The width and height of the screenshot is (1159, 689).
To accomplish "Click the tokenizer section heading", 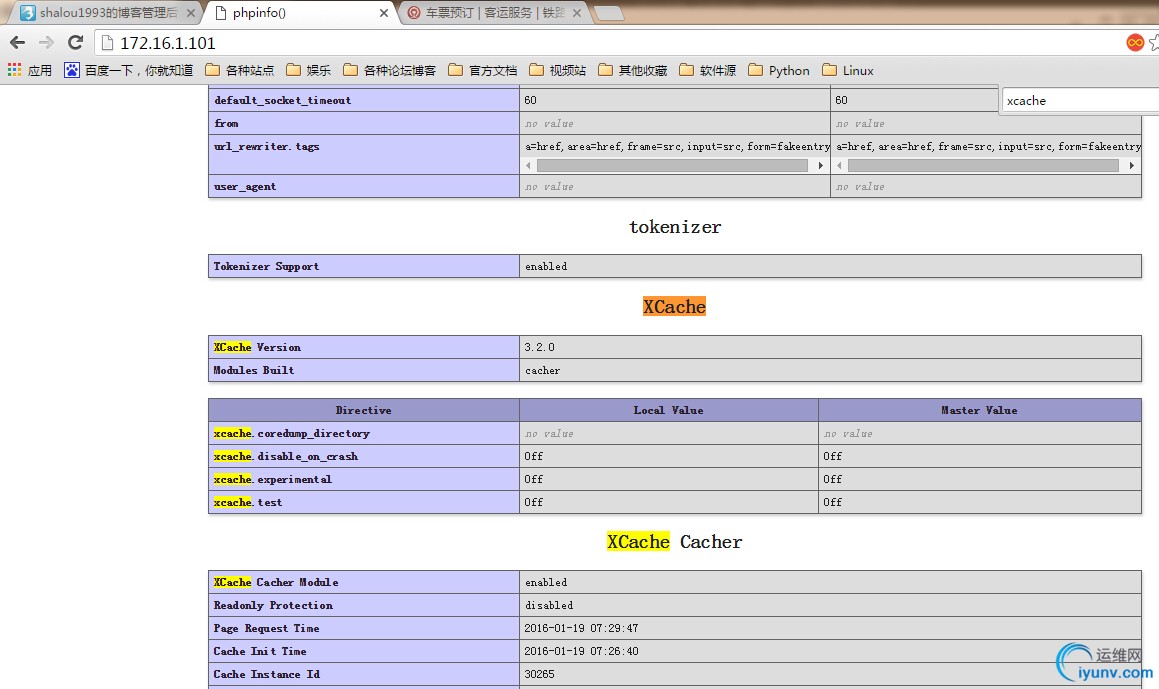I will [675, 227].
